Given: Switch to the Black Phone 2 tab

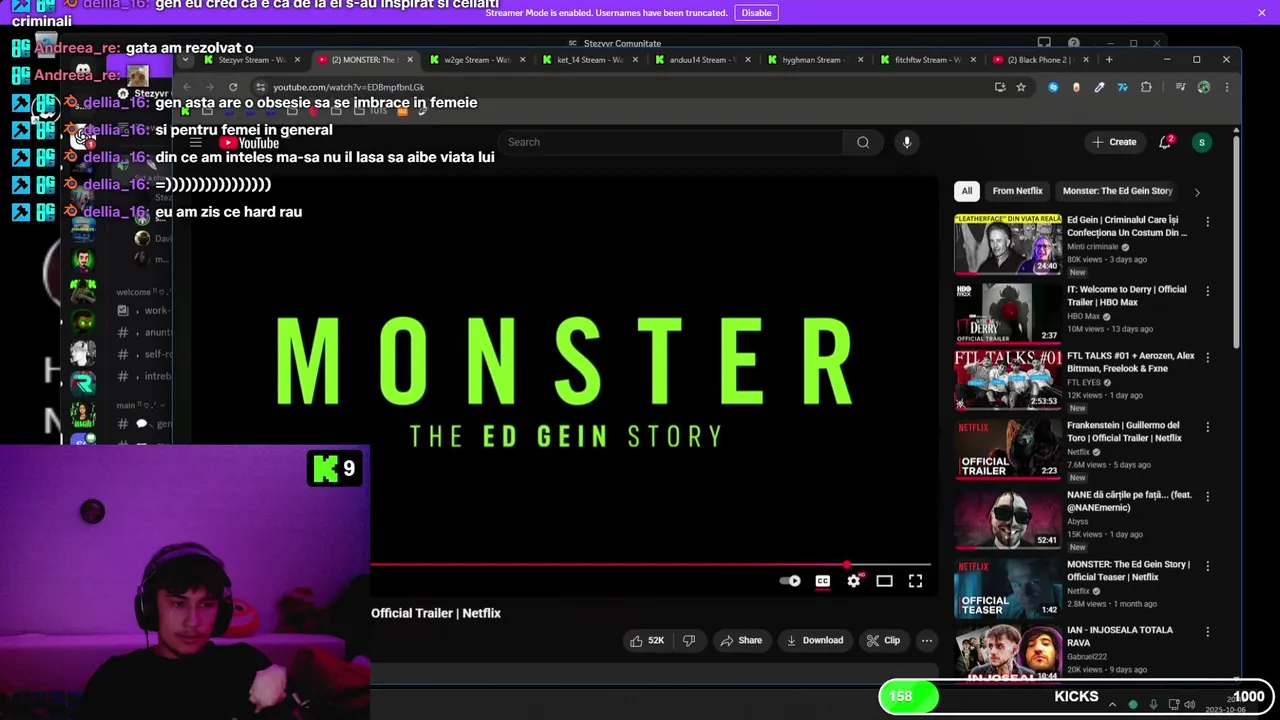Looking at the screenshot, I should coord(1040,59).
